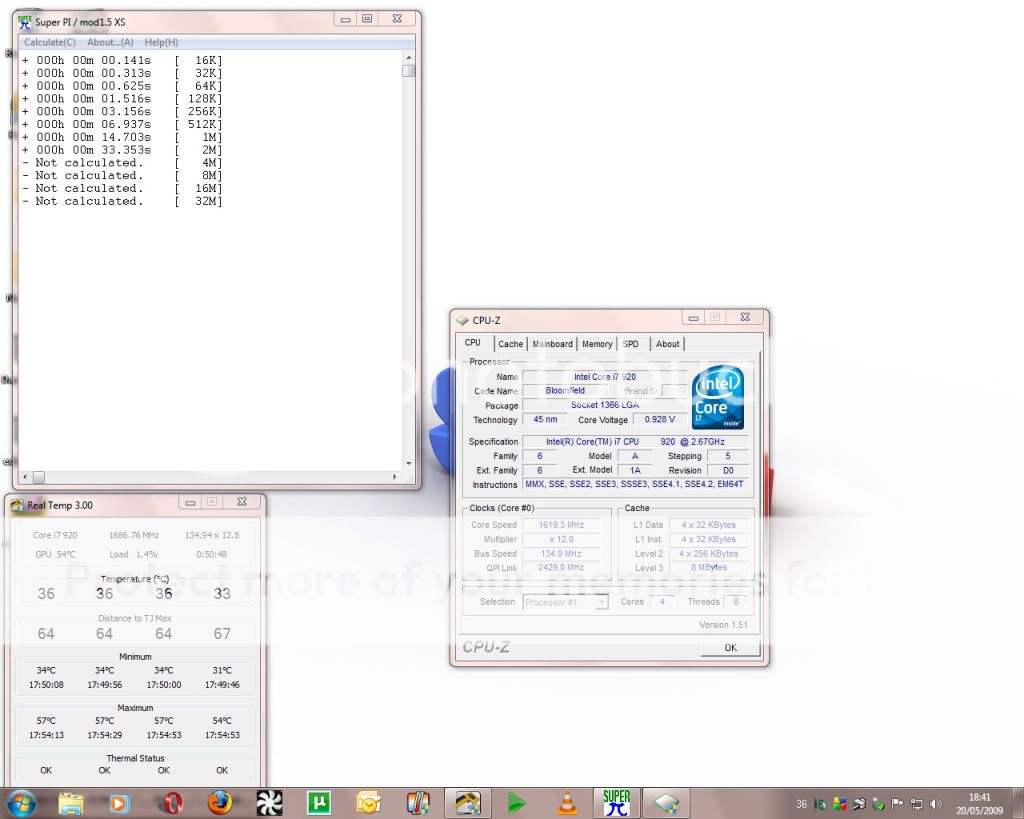Open the Calculate menu in Super PI

point(50,42)
